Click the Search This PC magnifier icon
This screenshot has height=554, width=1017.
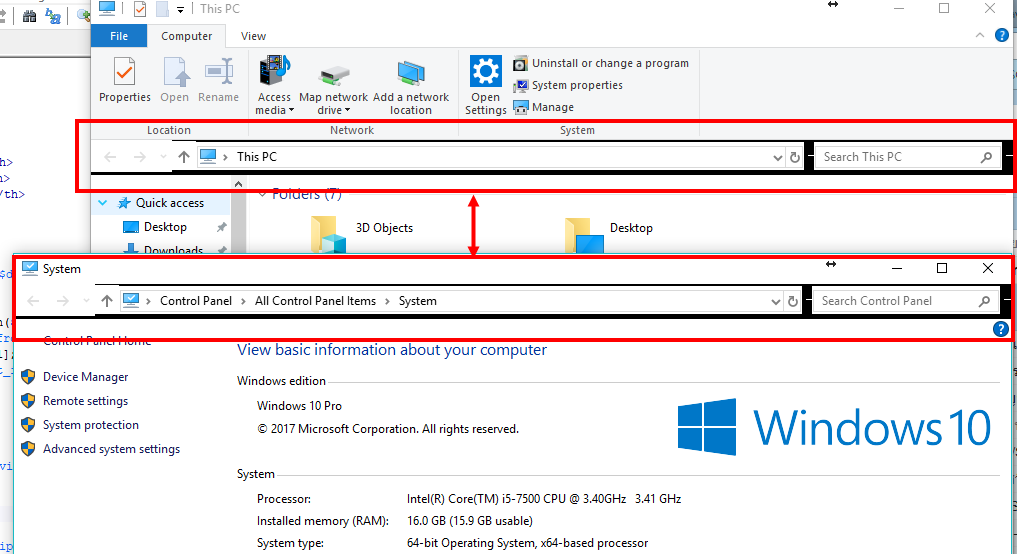(987, 157)
